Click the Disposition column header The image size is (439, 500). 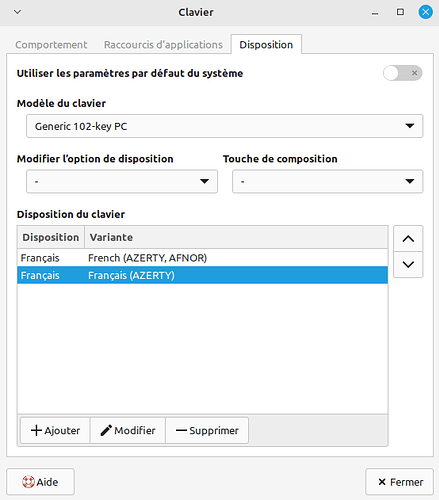click(x=51, y=237)
